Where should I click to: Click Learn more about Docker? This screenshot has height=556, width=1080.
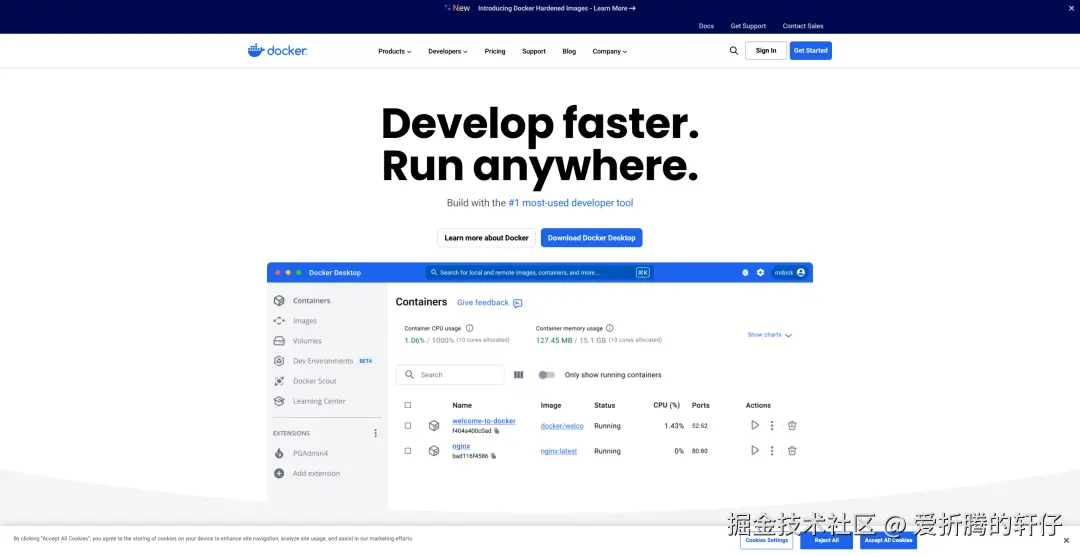(486, 238)
